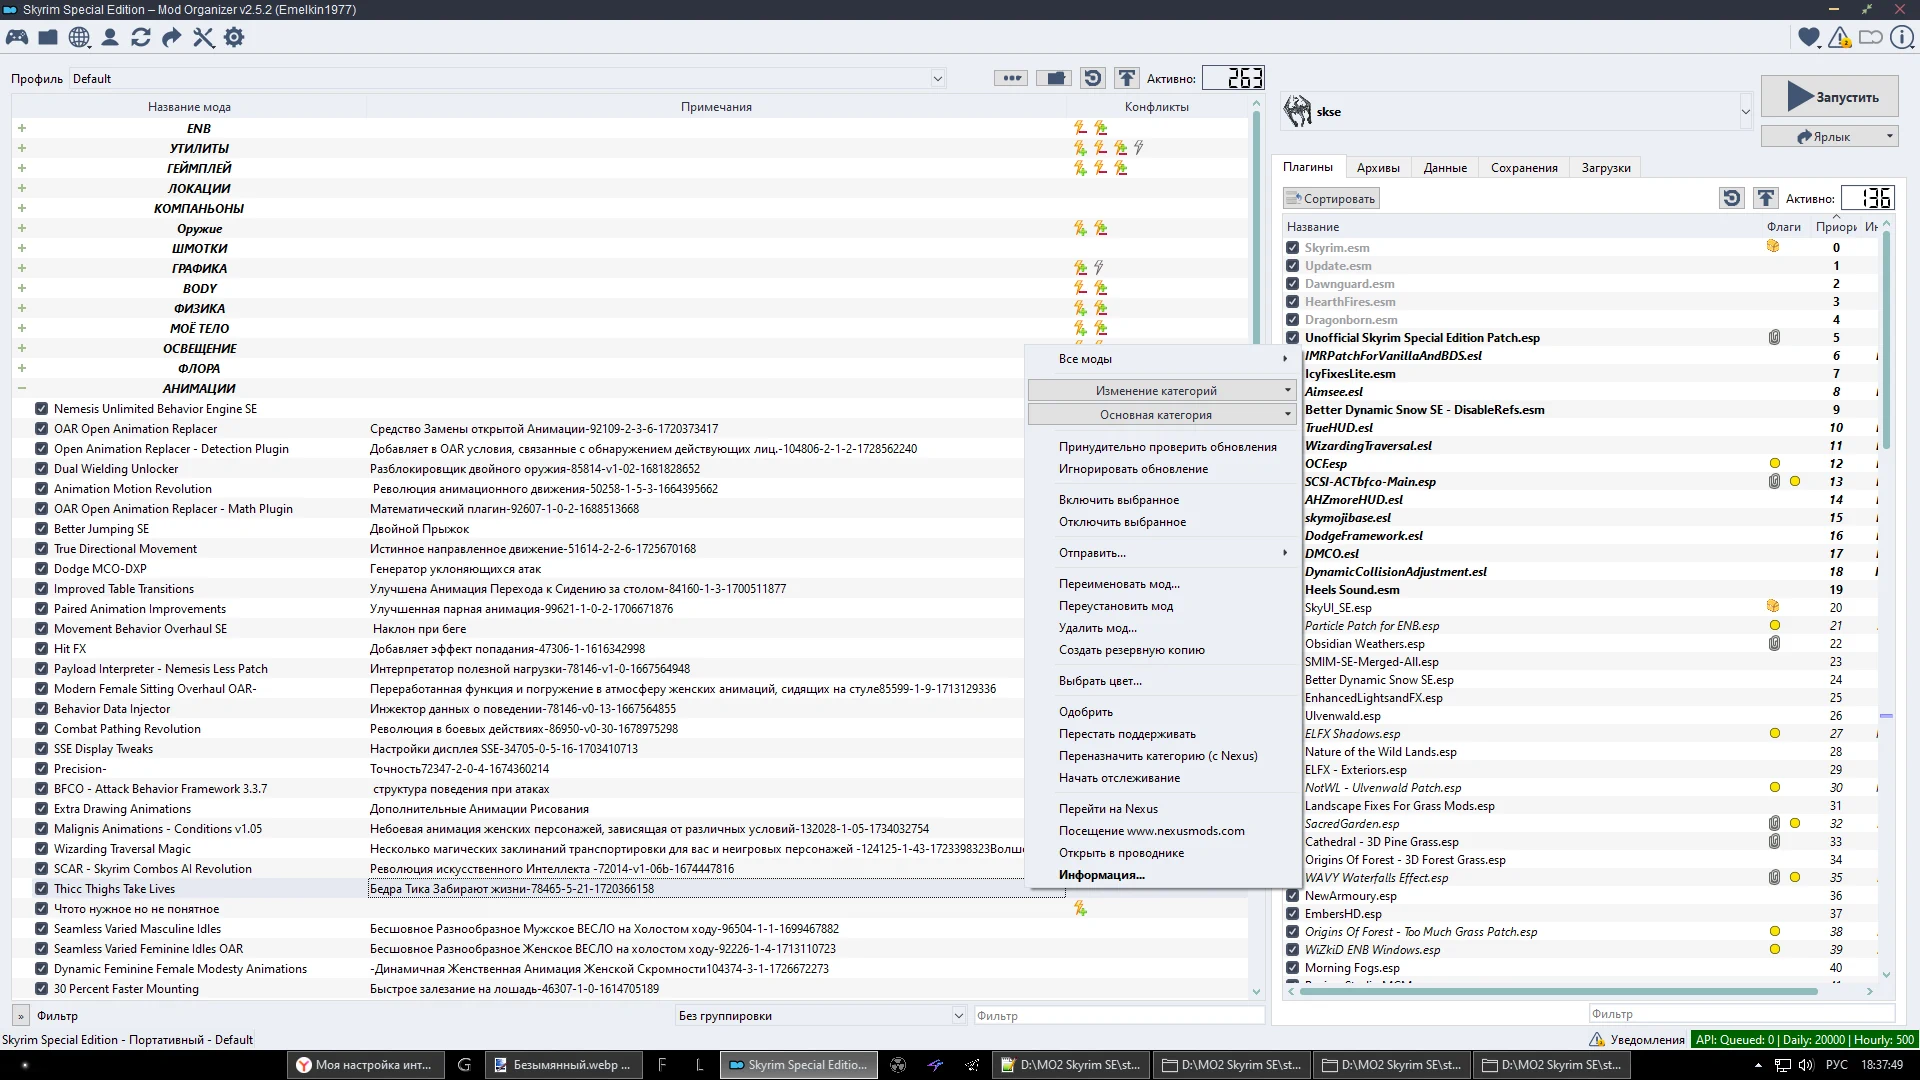Click the Запустить launch button
Image resolution: width=1920 pixels, height=1080 pixels.
tap(1829, 96)
